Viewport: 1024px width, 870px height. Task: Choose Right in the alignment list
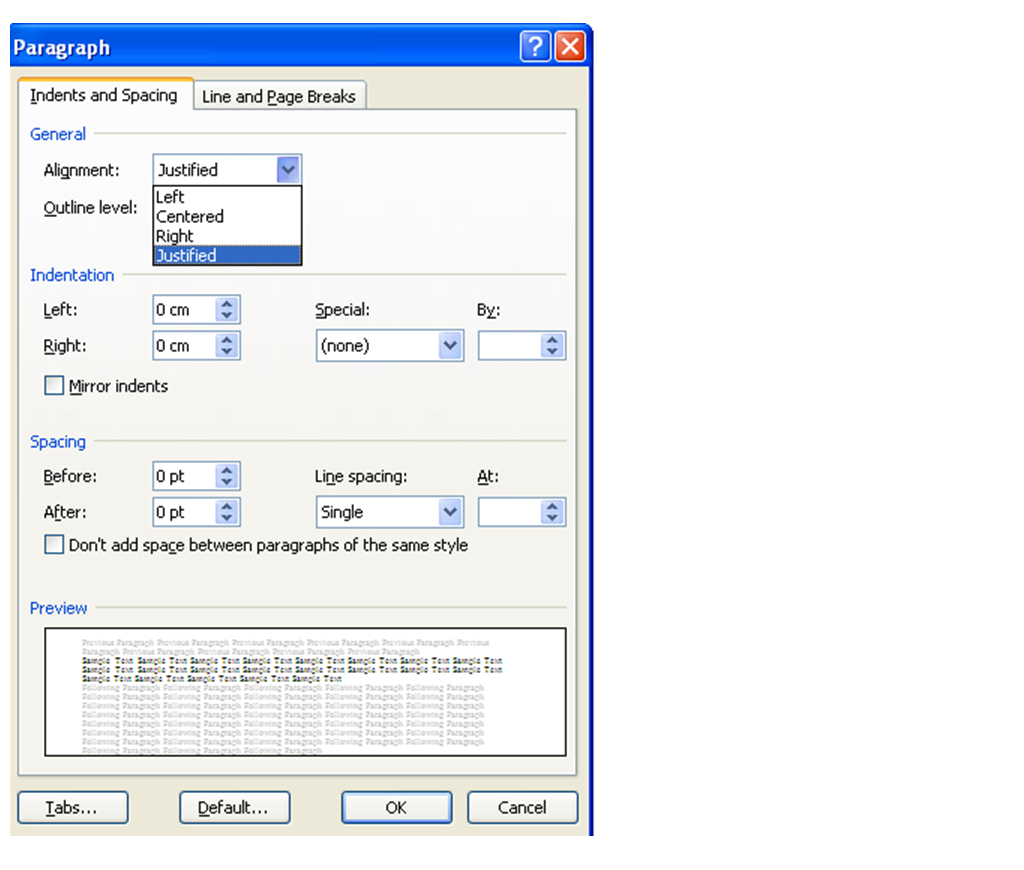pyautogui.click(x=175, y=236)
